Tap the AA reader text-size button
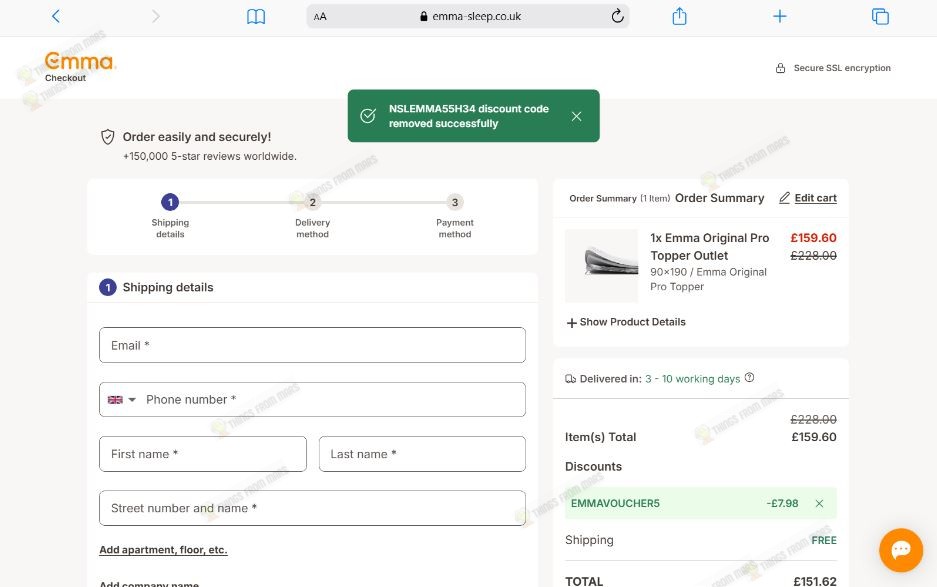This screenshot has height=587, width=937. pos(320,17)
